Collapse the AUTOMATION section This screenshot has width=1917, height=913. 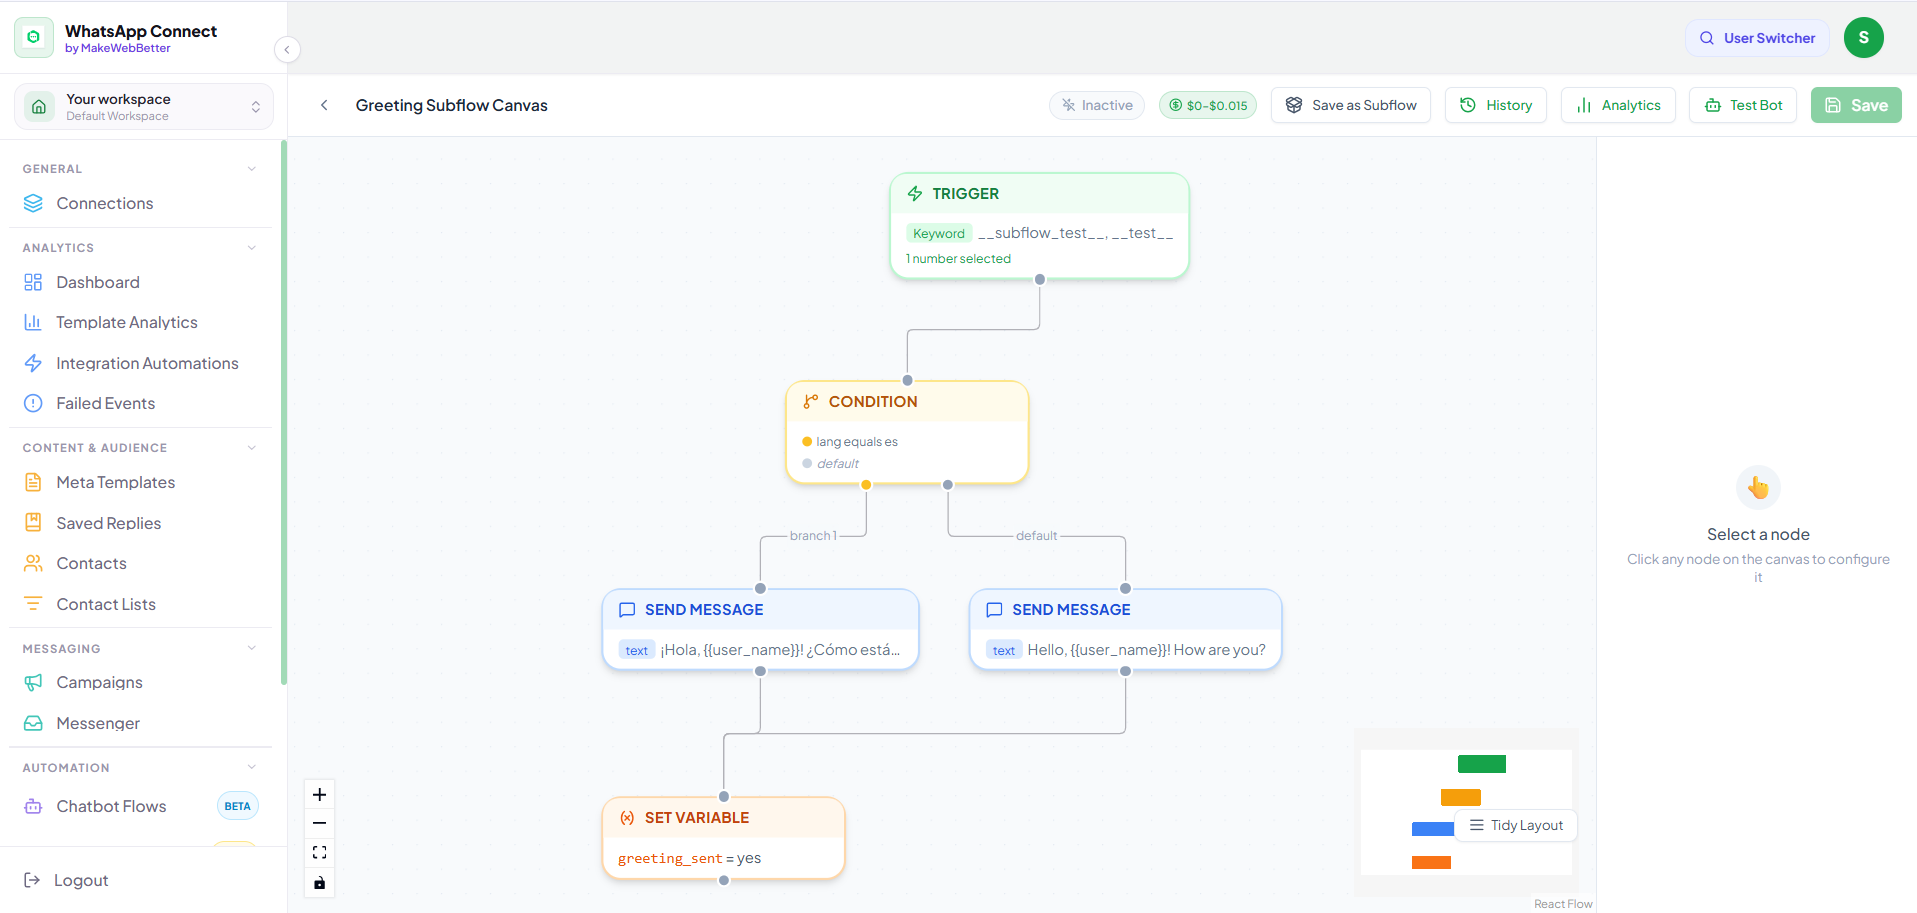252,767
